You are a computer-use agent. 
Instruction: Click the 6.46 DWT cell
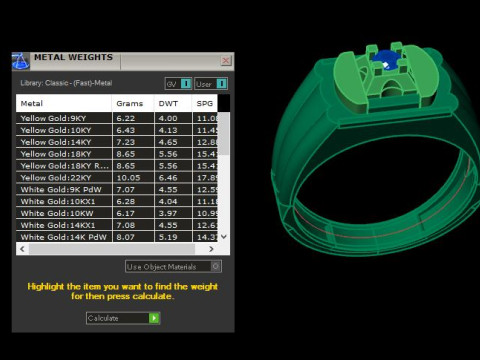click(173, 178)
